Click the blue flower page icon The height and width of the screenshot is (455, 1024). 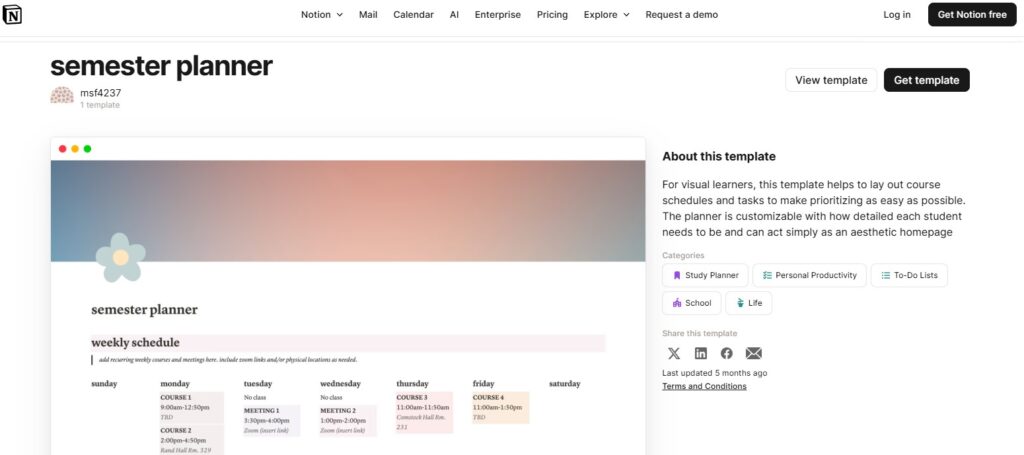pos(120,257)
